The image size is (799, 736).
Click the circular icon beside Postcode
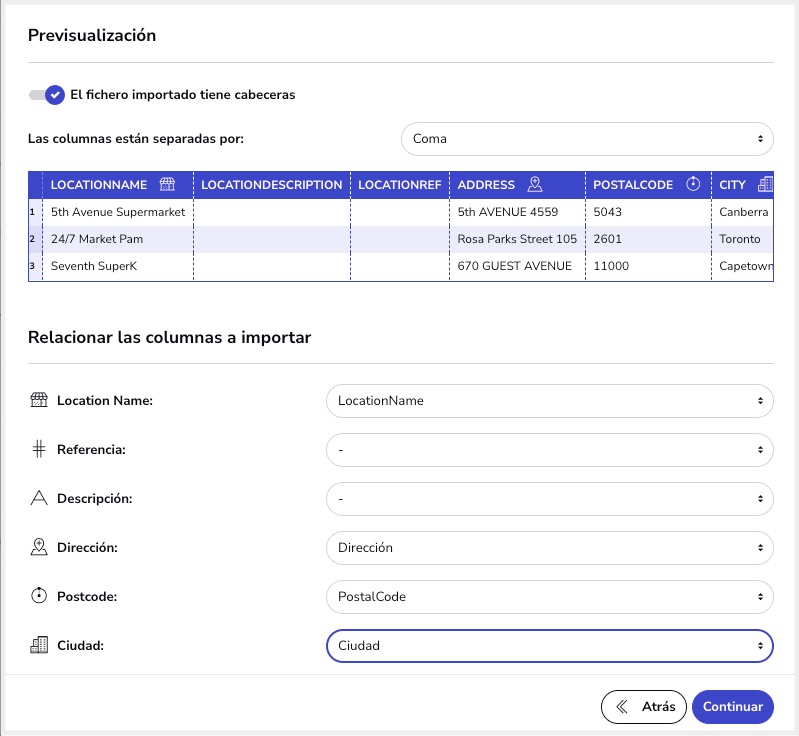pyautogui.click(x=39, y=595)
